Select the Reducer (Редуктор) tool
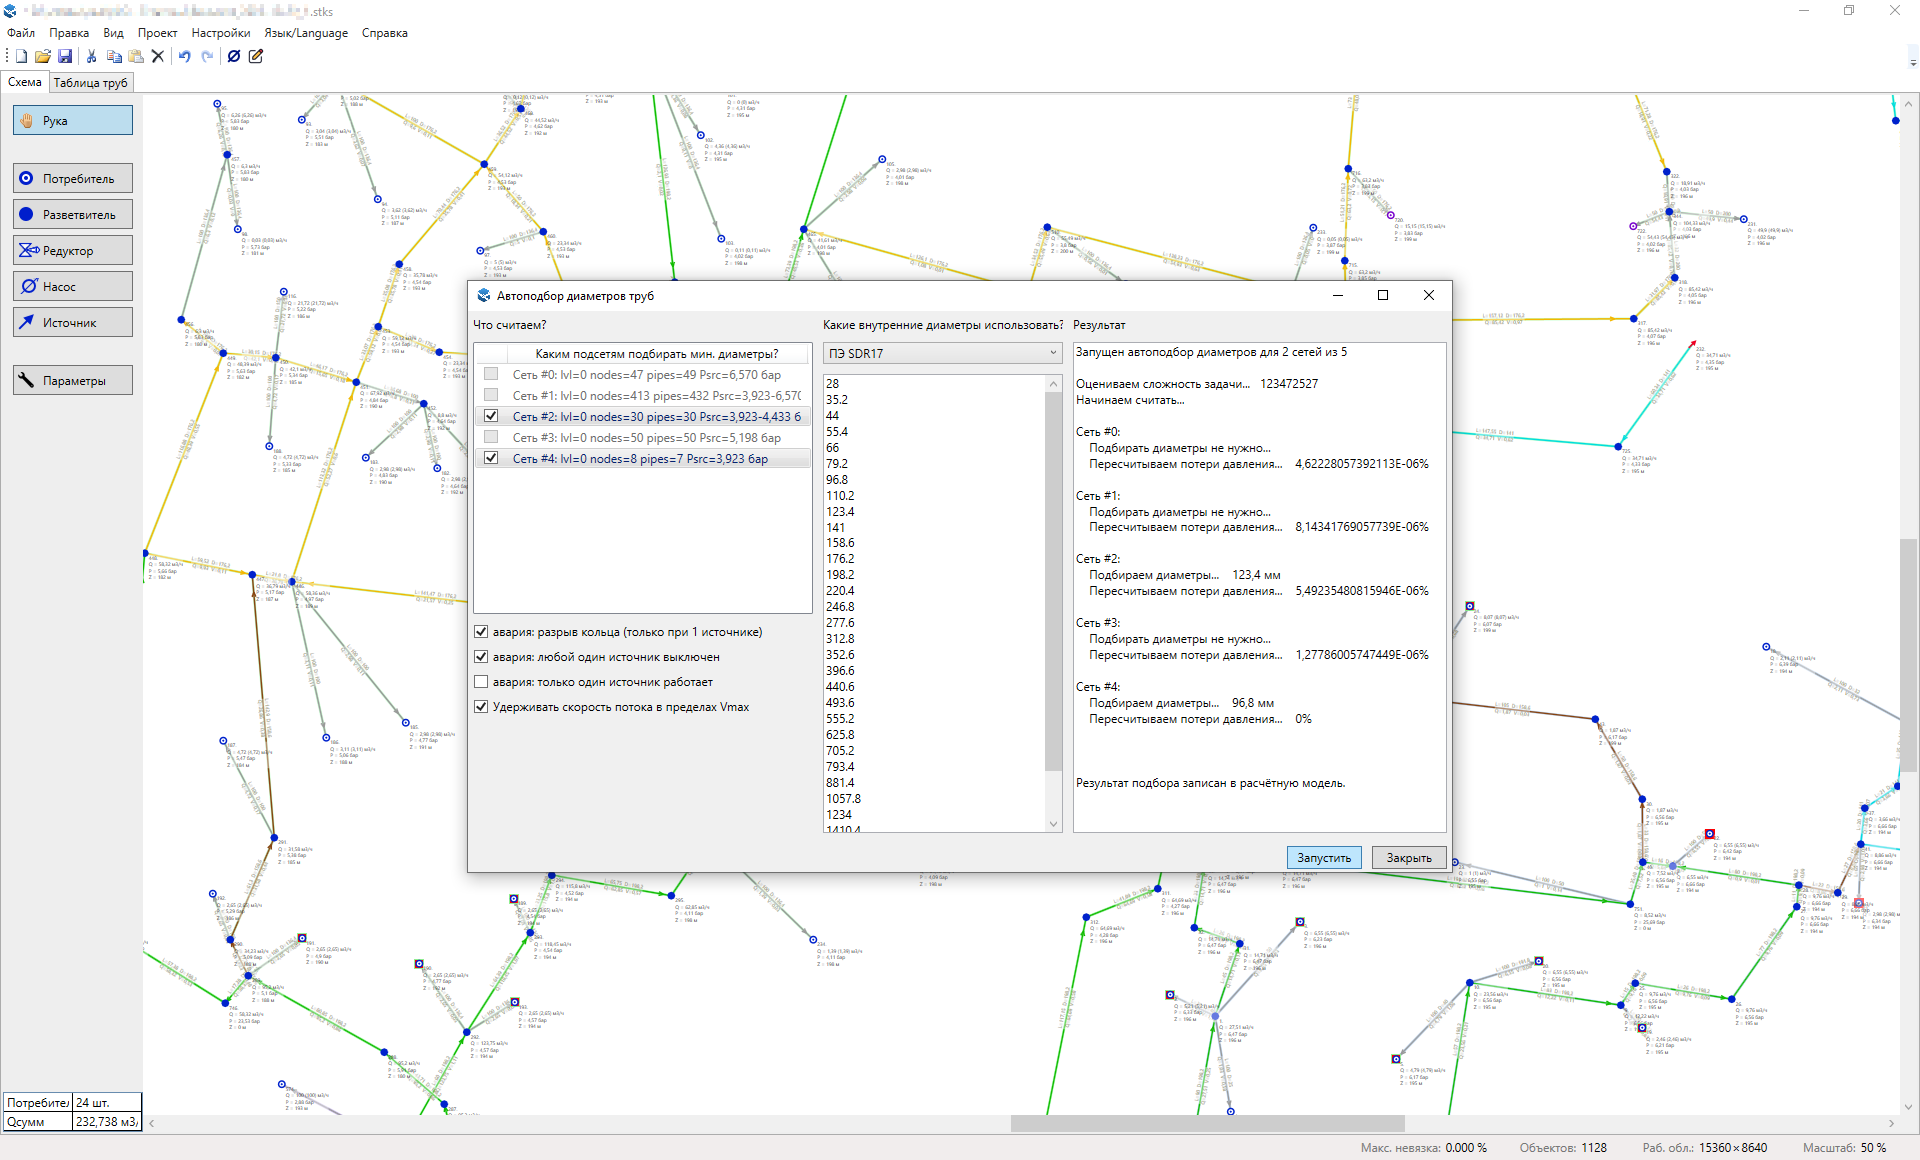 (72, 251)
